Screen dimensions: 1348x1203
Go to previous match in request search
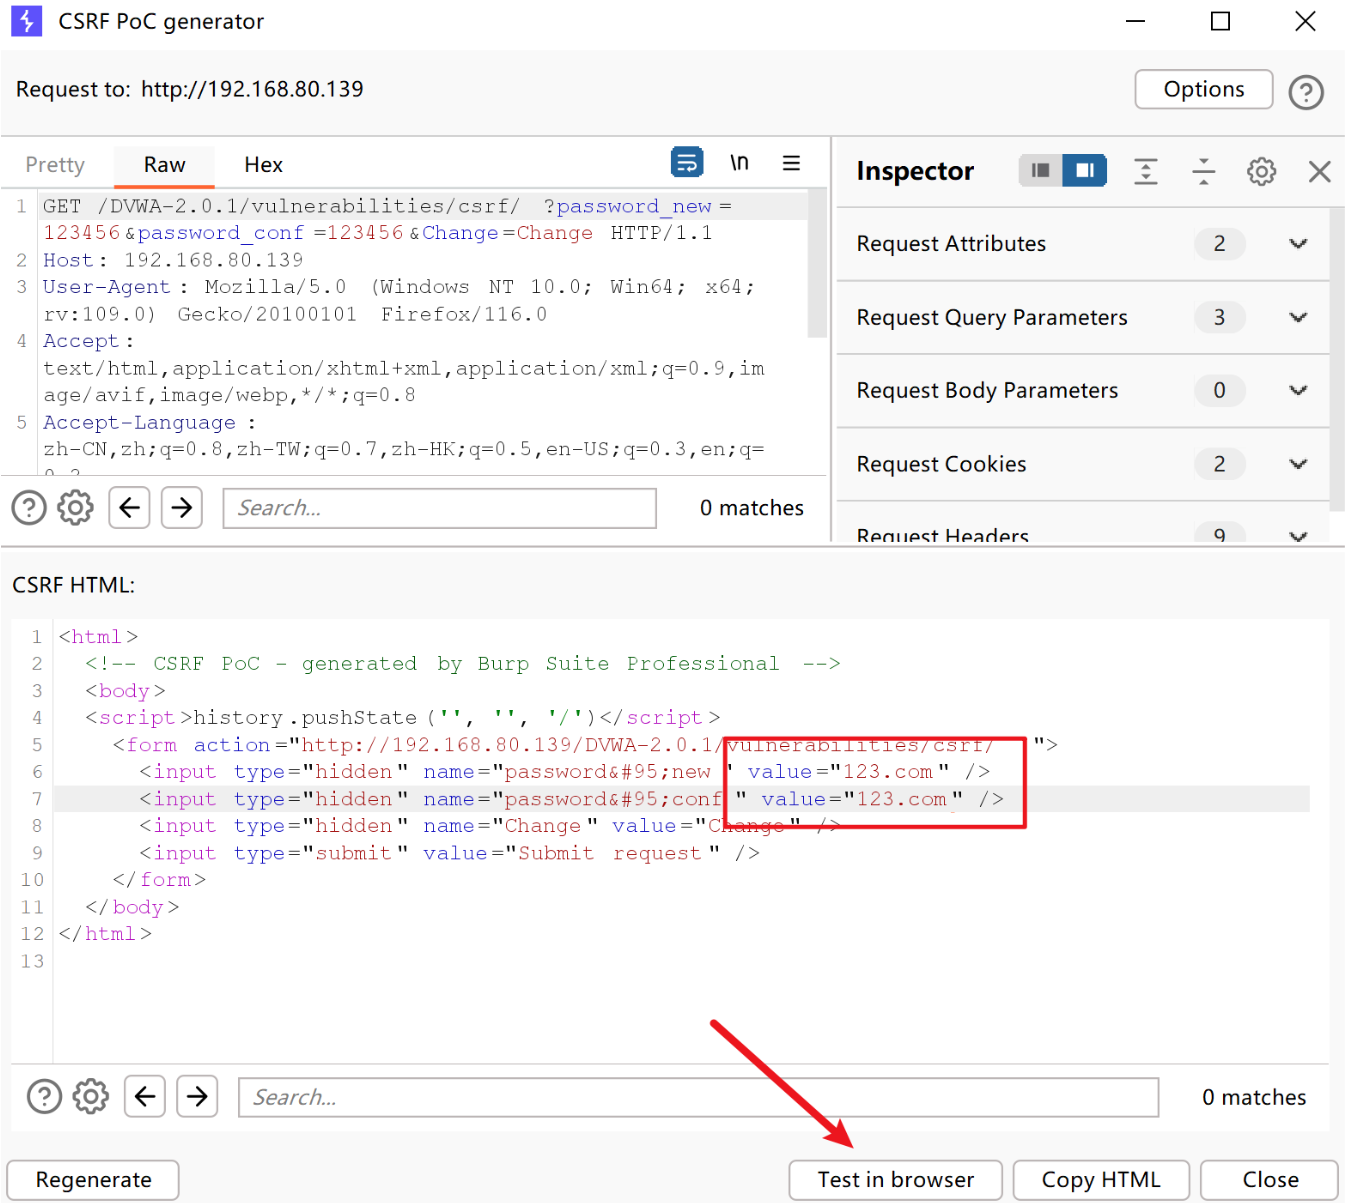pyautogui.click(x=129, y=508)
